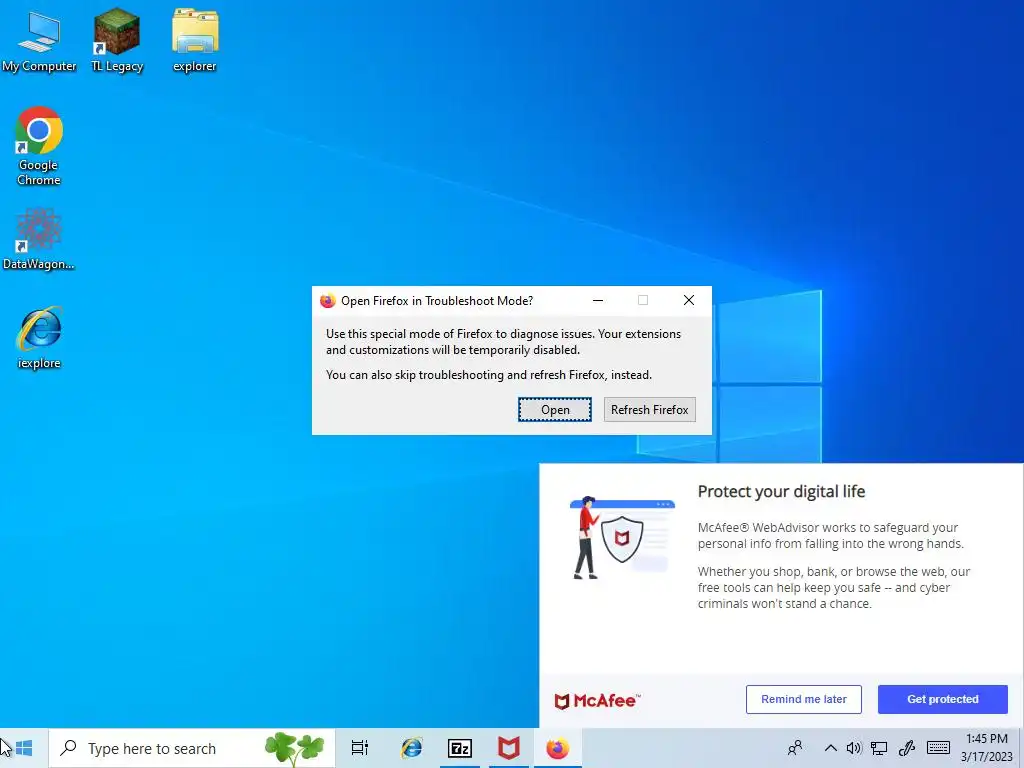The width and height of the screenshot is (1024, 768).
Task: Click the taskbar search box
Action: 191,748
